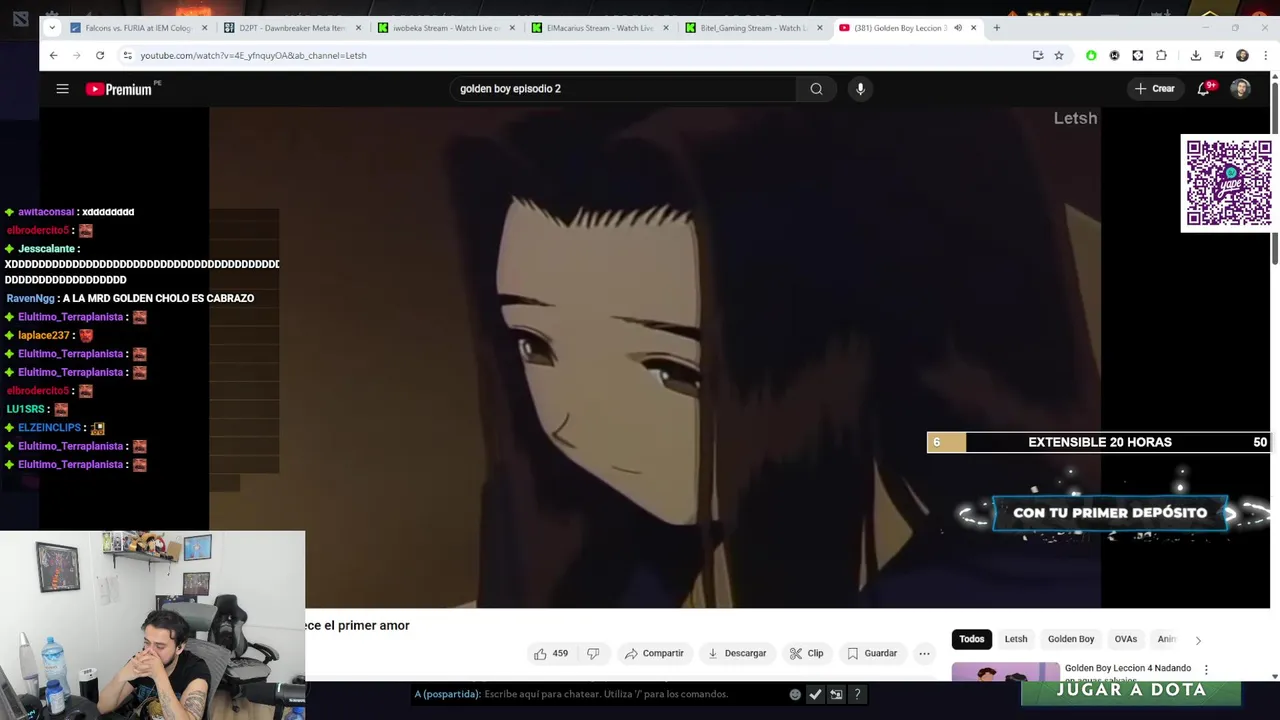Viewport: 1280px width, 720px height.
Task: Switch to iwobeka Stream tab
Action: point(446,28)
